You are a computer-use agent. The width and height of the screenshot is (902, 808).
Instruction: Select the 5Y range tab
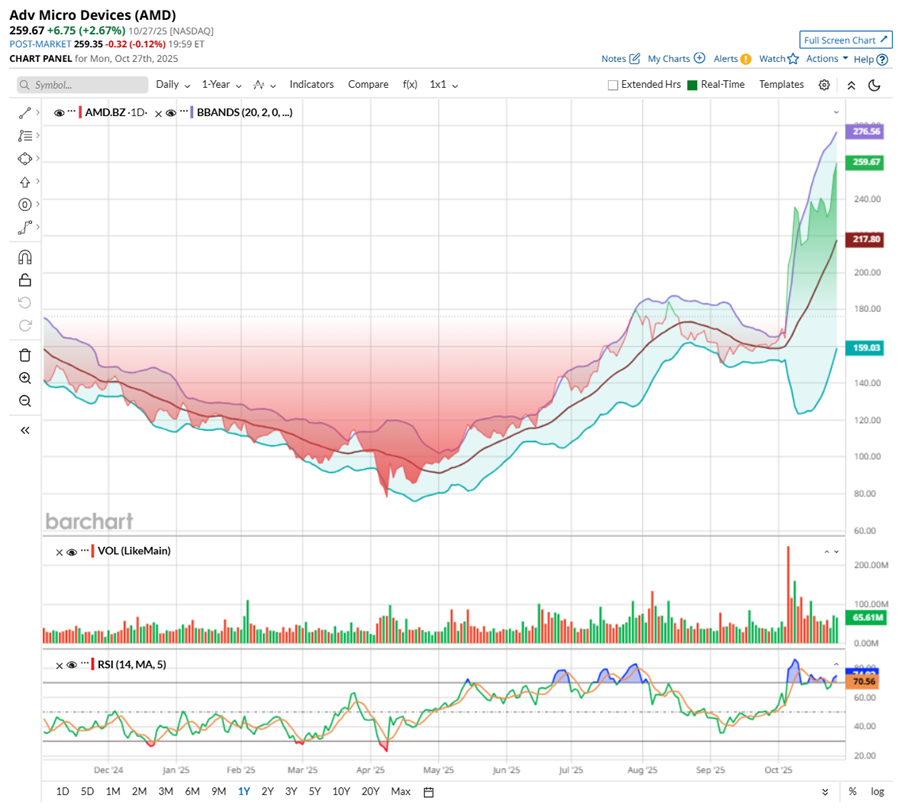click(x=315, y=792)
